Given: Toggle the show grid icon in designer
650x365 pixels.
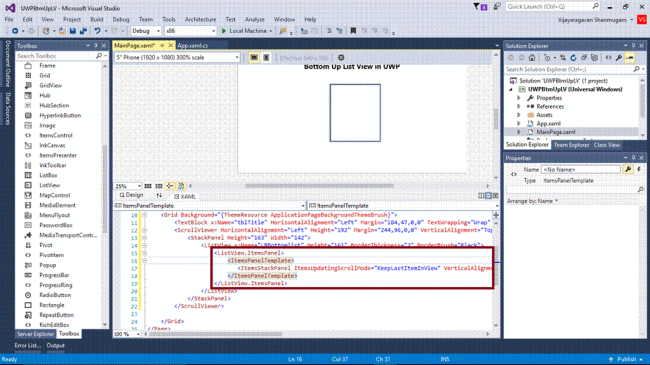Looking at the screenshot, I should click(148, 186).
